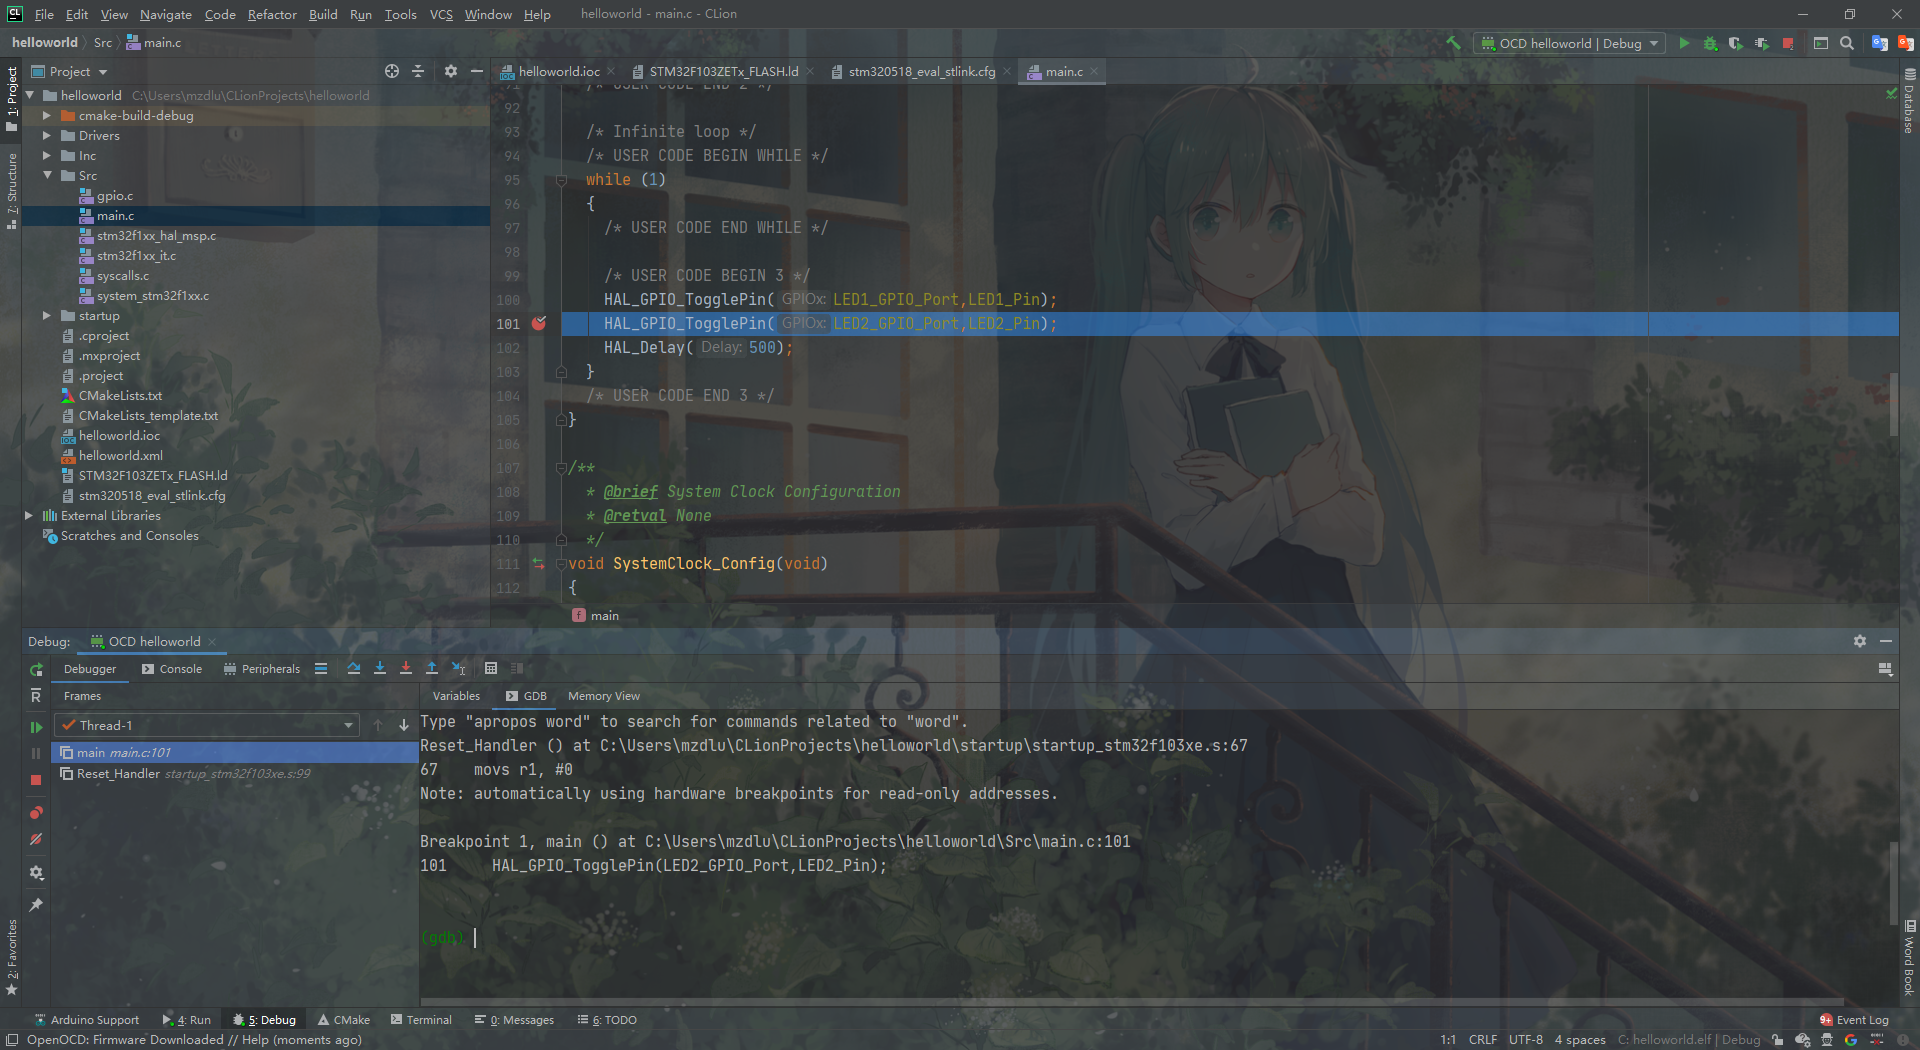Image resolution: width=1920 pixels, height=1050 pixels.
Task: Step out of the current frame
Action: pos(431,668)
